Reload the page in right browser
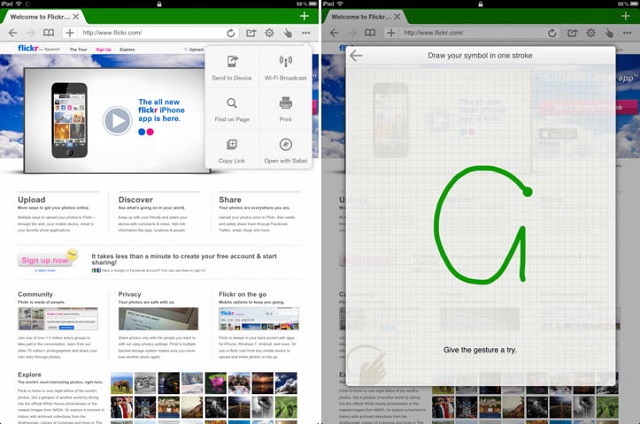 (552, 33)
